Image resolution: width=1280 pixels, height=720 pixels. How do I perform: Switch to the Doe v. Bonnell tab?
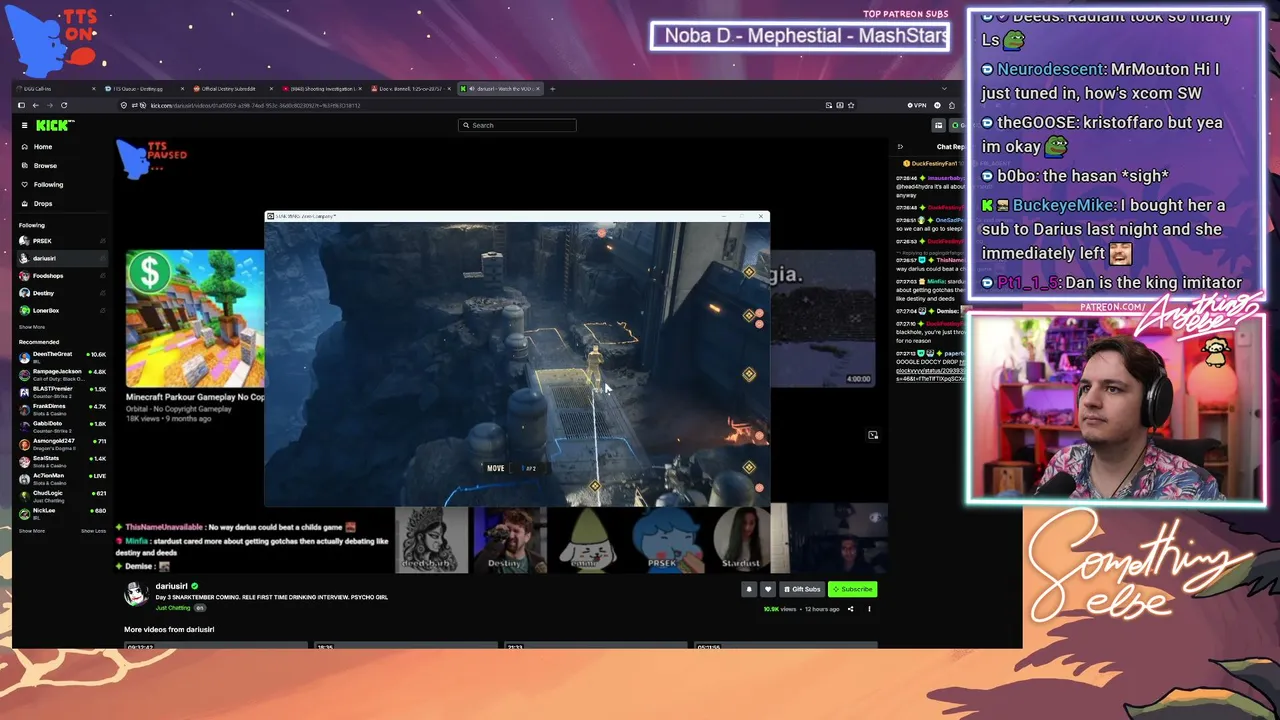point(410,89)
